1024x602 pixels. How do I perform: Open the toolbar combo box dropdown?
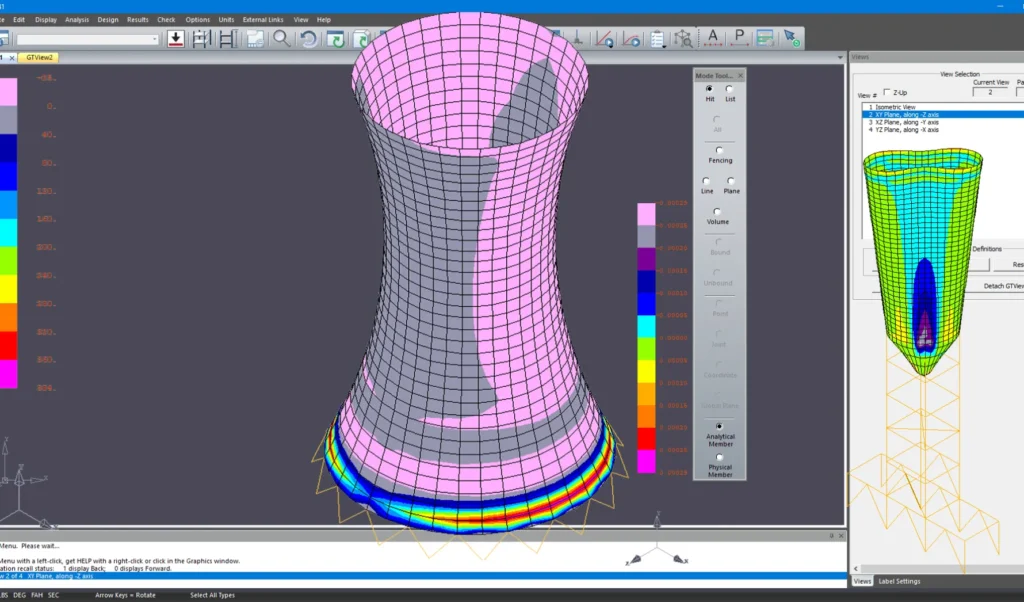tap(154, 40)
